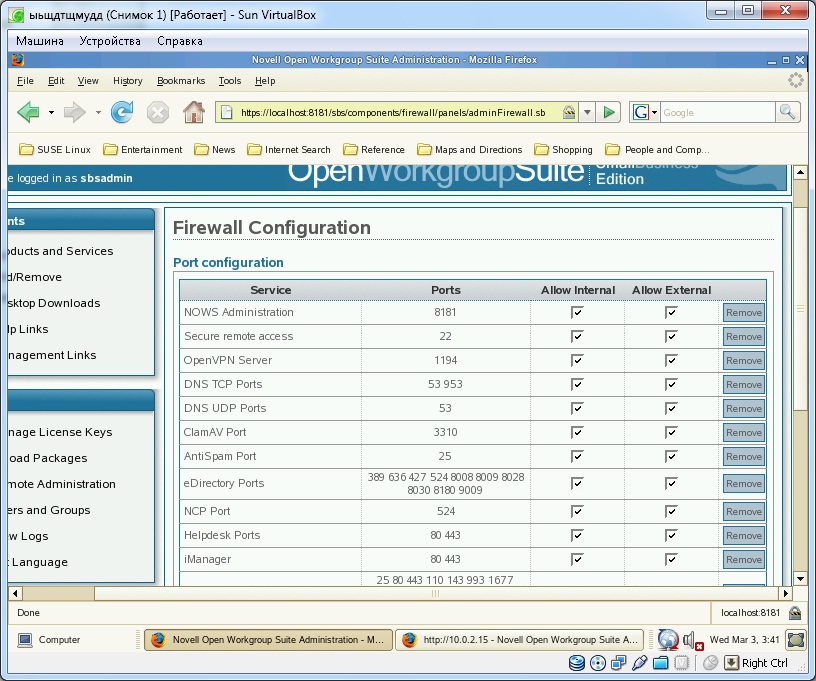This screenshot has width=816, height=681.
Task: Open the Forward history dropdown arrow
Action: click(x=98, y=112)
